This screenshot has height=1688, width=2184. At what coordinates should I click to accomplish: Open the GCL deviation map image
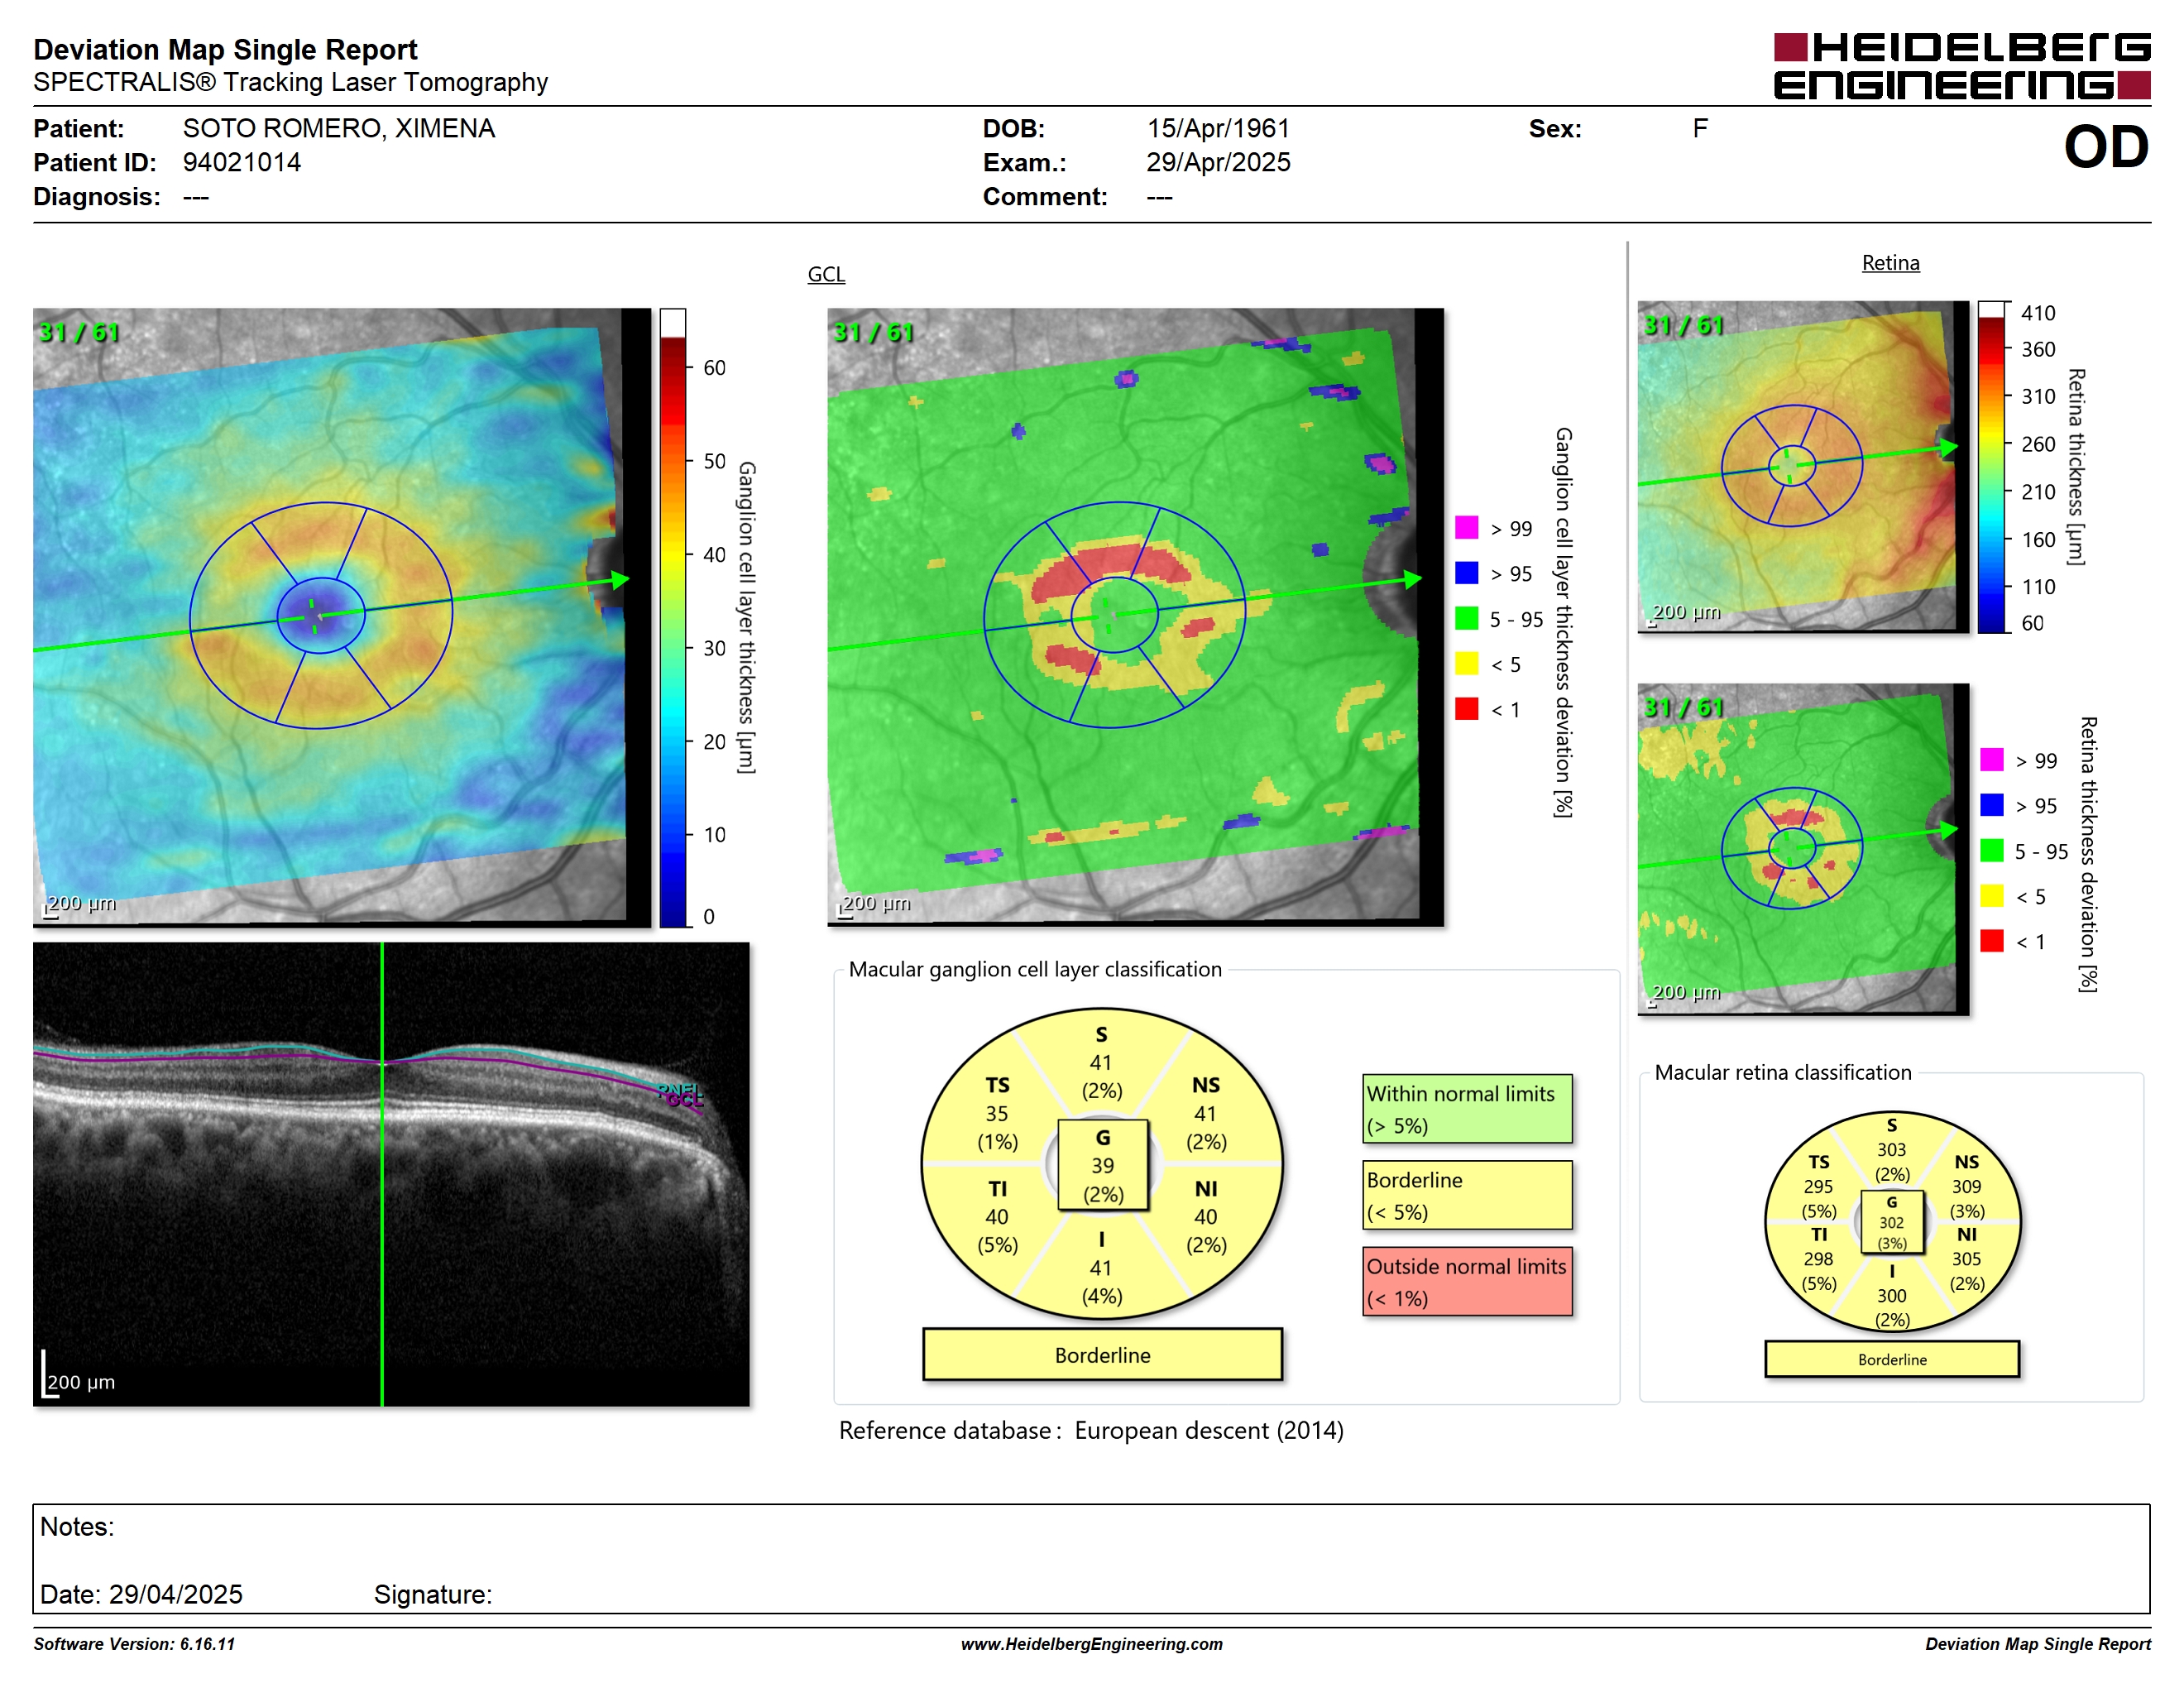[x=1135, y=617]
